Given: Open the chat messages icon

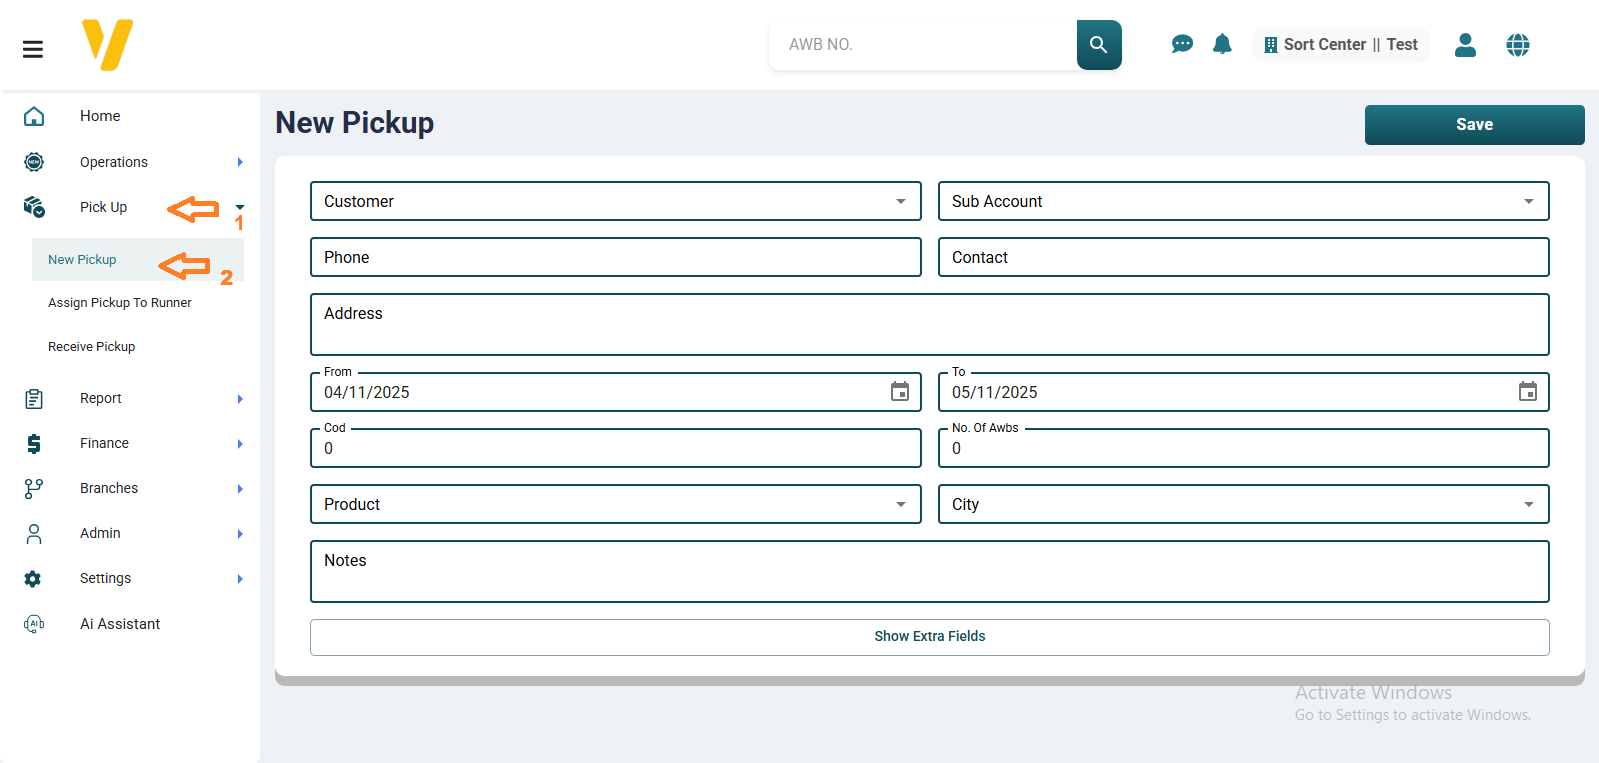Looking at the screenshot, I should pyautogui.click(x=1182, y=44).
